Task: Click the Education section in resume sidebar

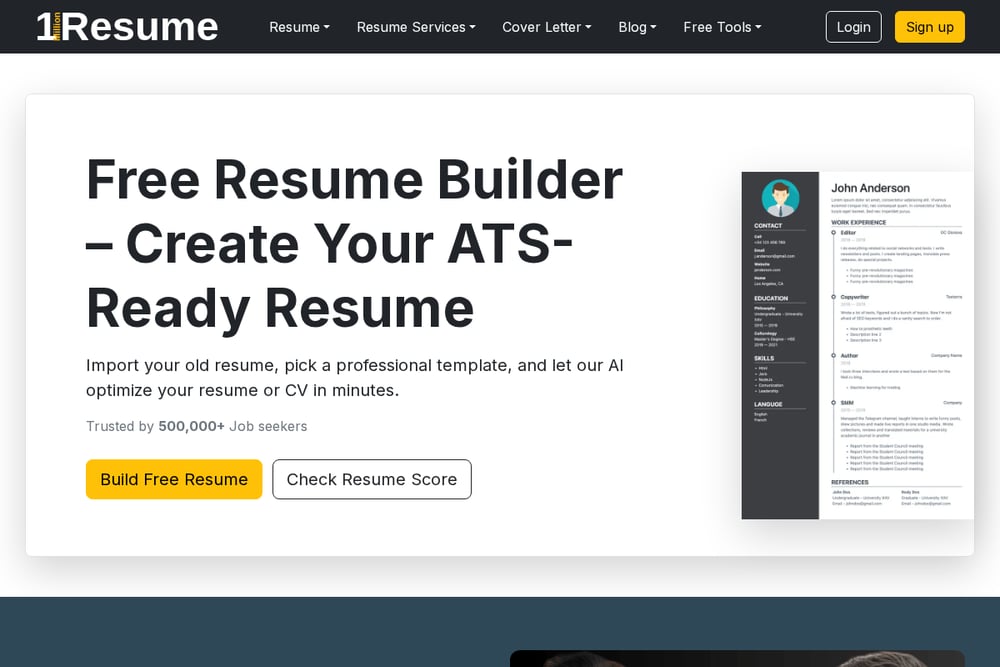Action: 770,298
